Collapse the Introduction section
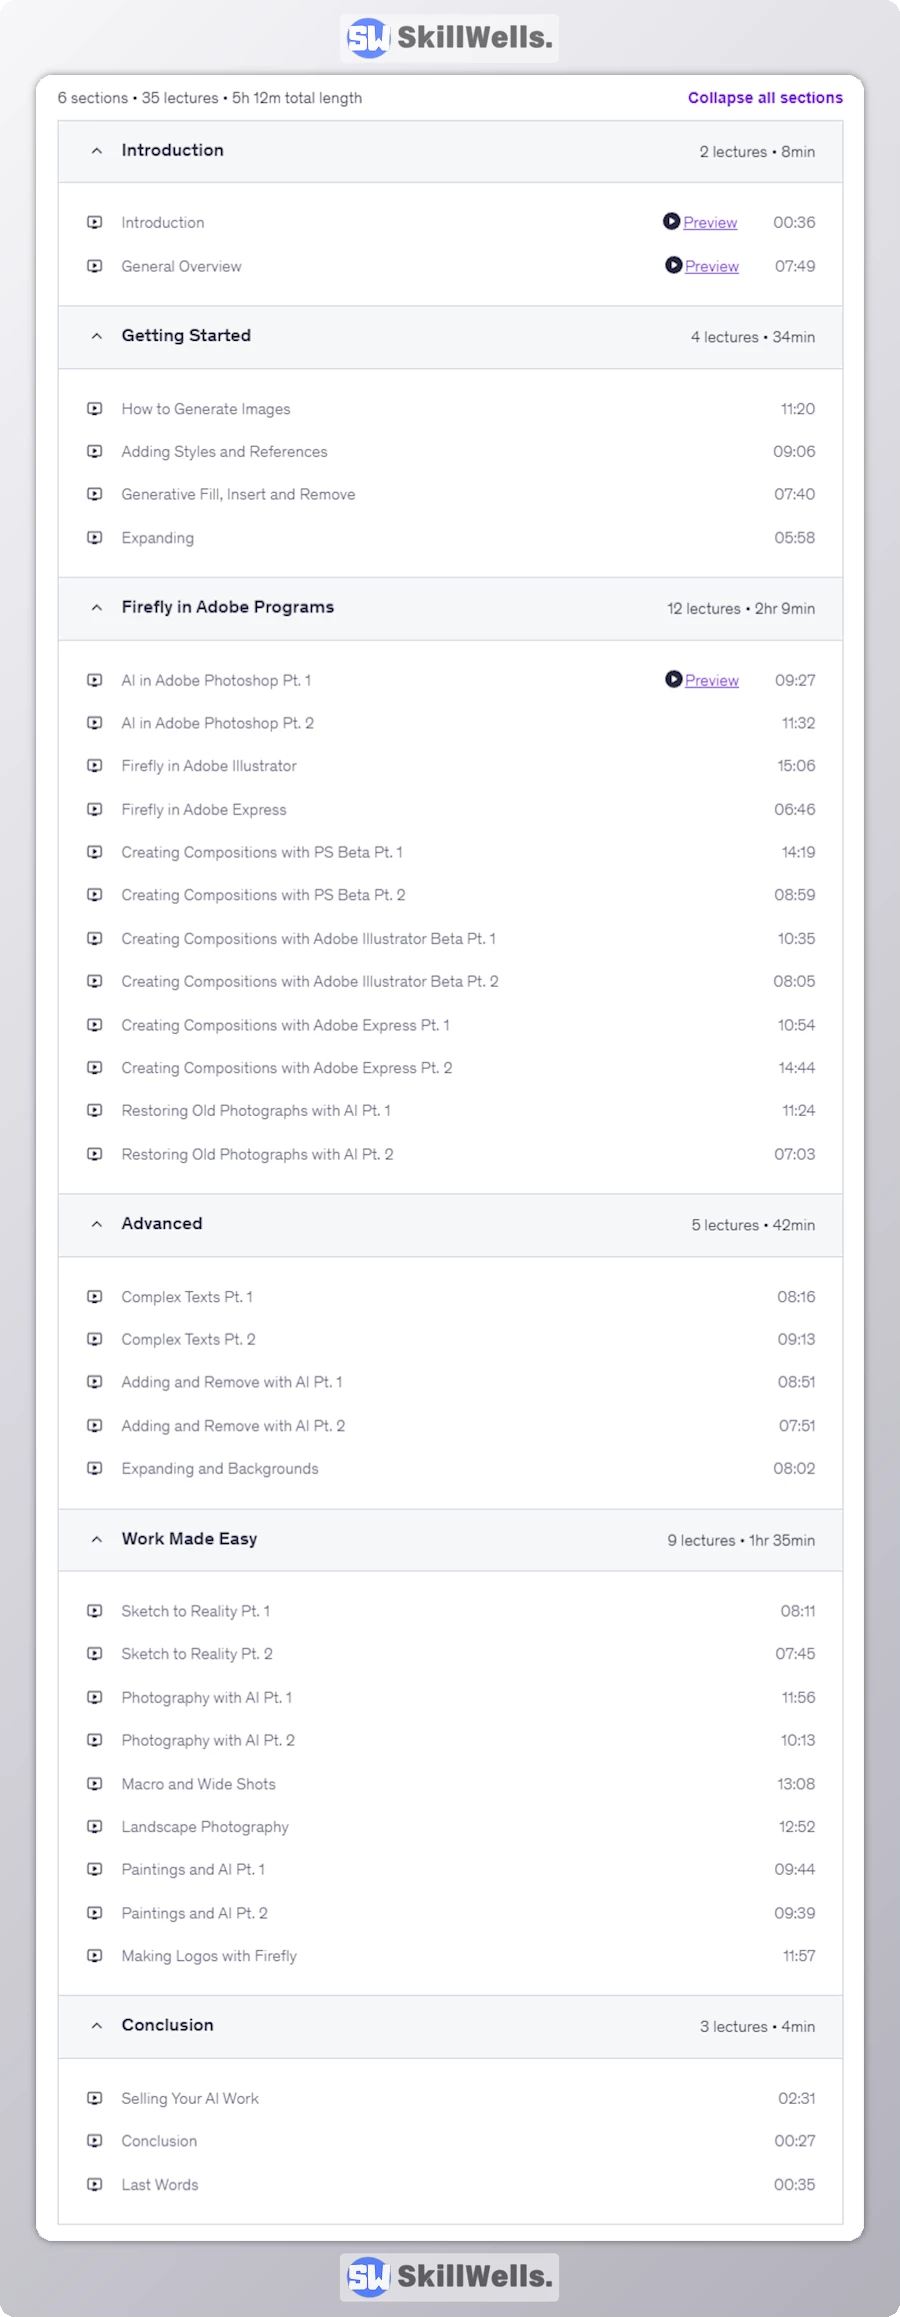 (x=96, y=151)
